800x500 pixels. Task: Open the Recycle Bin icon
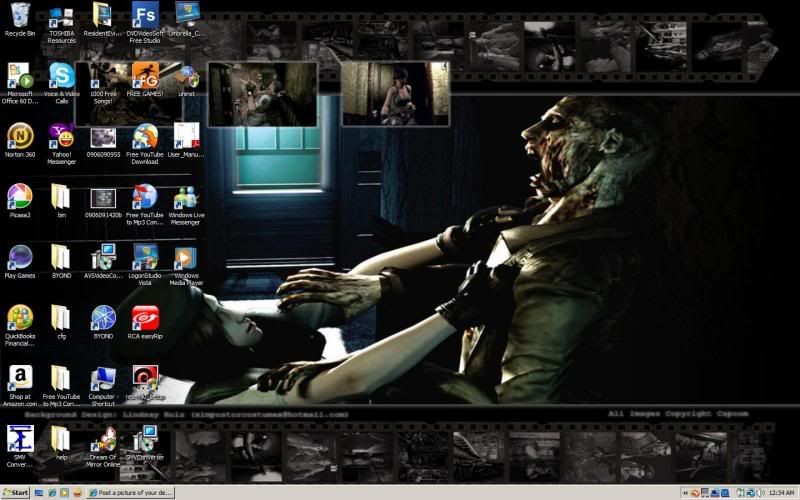click(20, 19)
